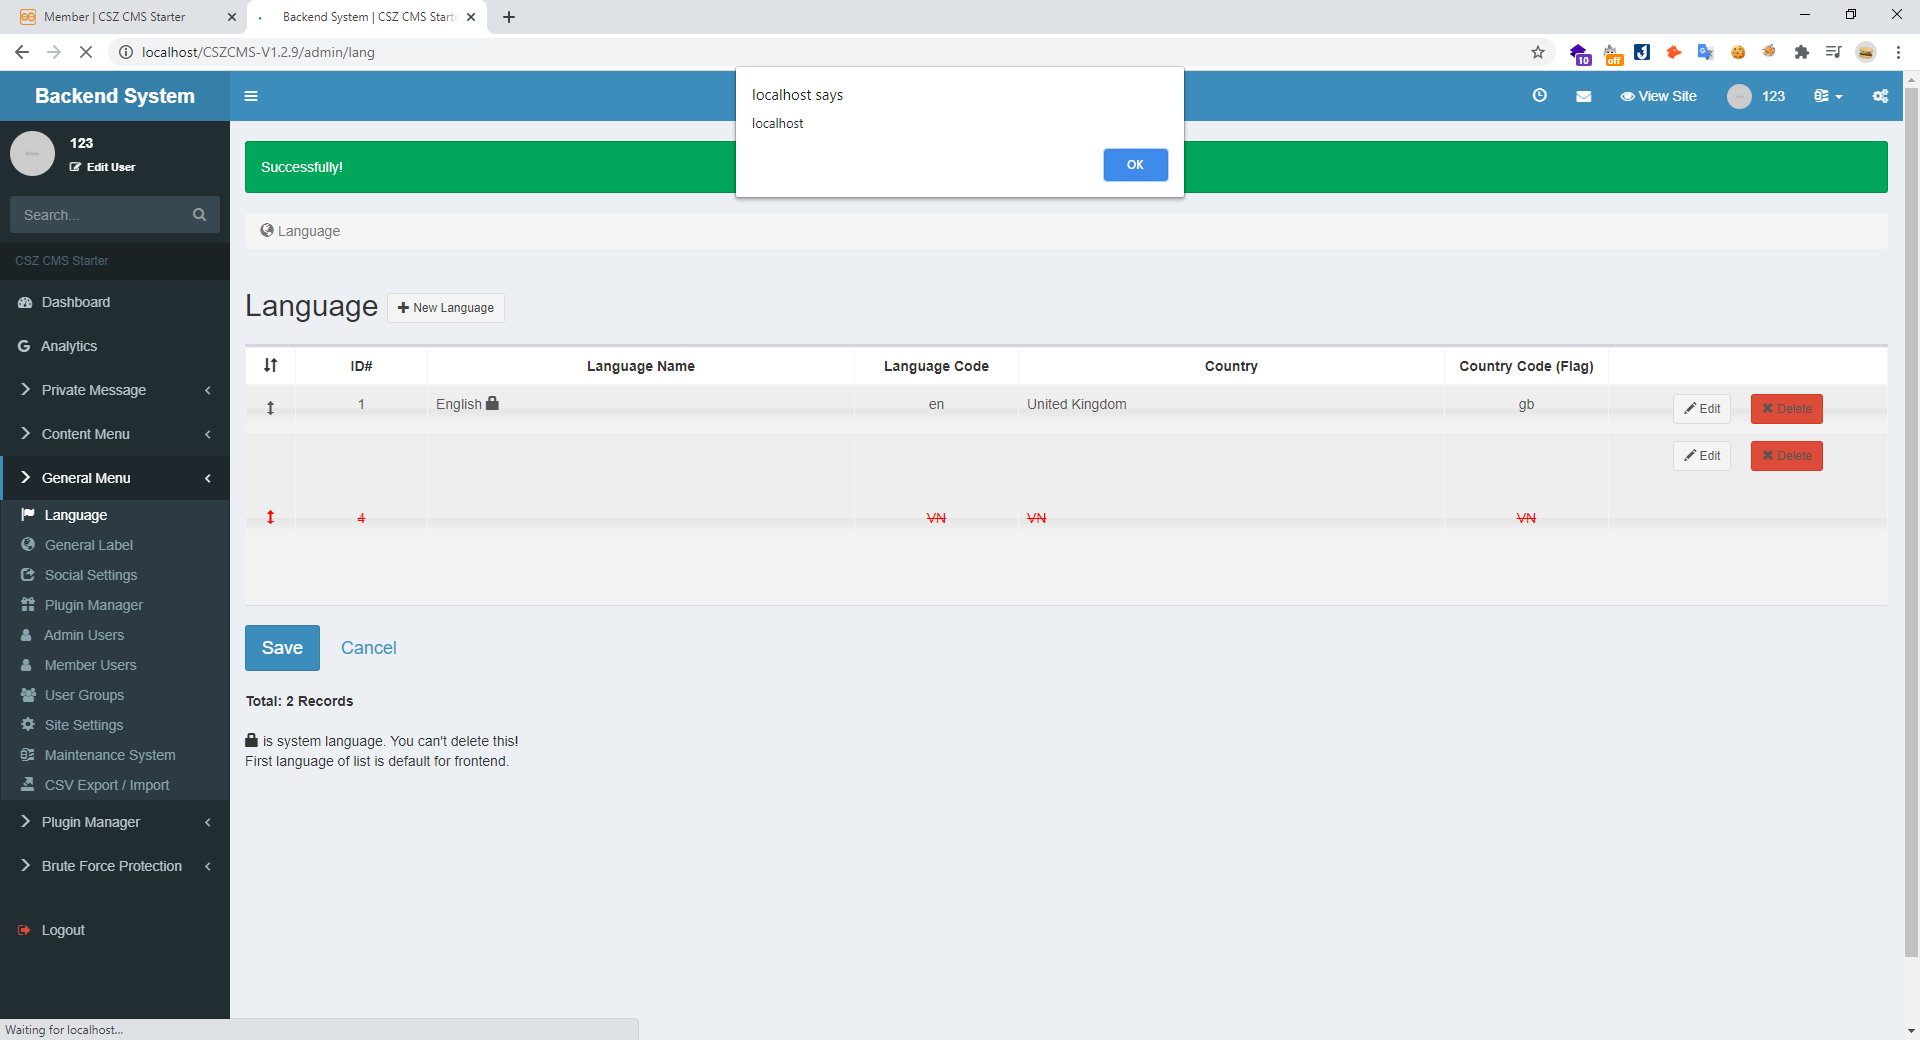Expand the Private Message menu

pos(115,390)
